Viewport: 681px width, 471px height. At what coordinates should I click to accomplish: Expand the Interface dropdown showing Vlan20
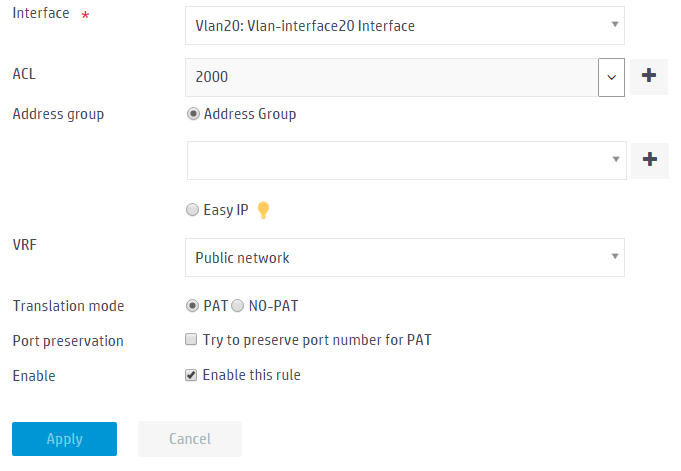[x=405, y=26]
